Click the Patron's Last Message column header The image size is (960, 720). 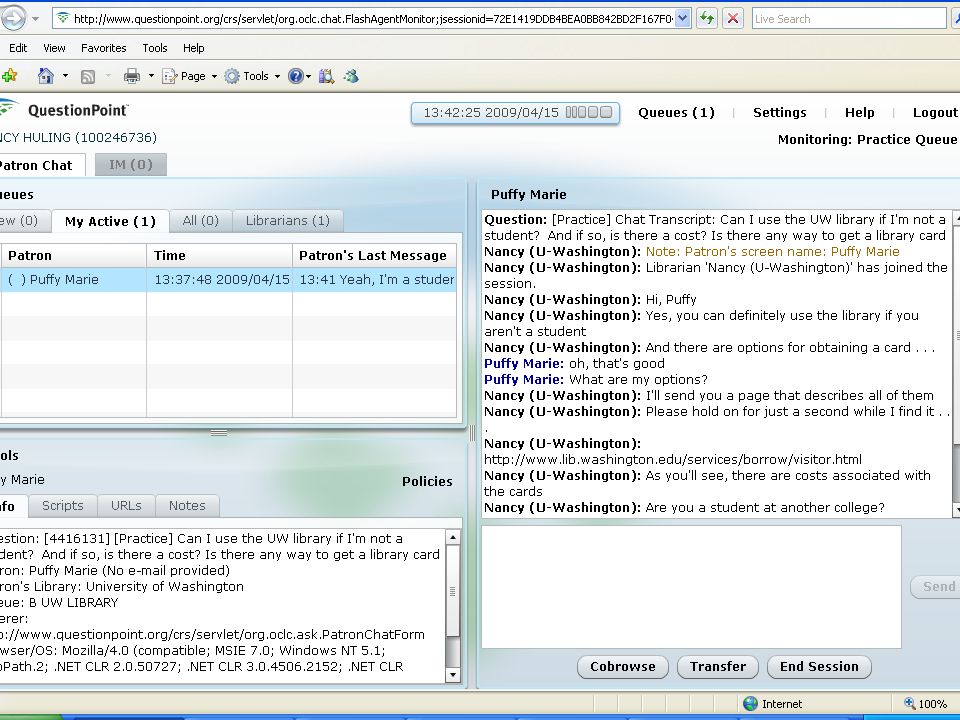point(374,255)
